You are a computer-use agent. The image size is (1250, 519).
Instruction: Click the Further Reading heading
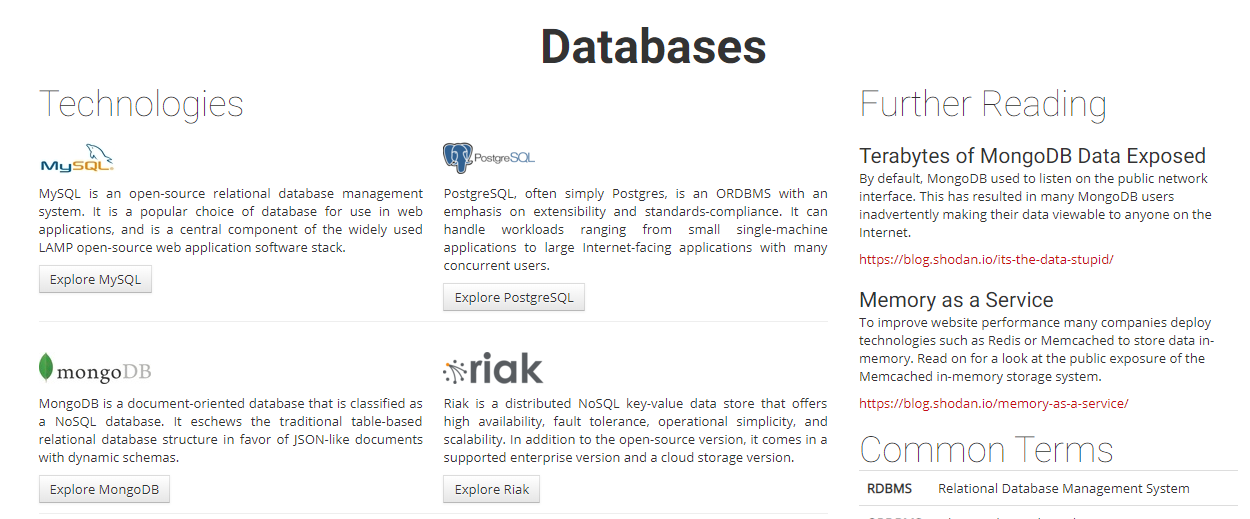click(983, 104)
